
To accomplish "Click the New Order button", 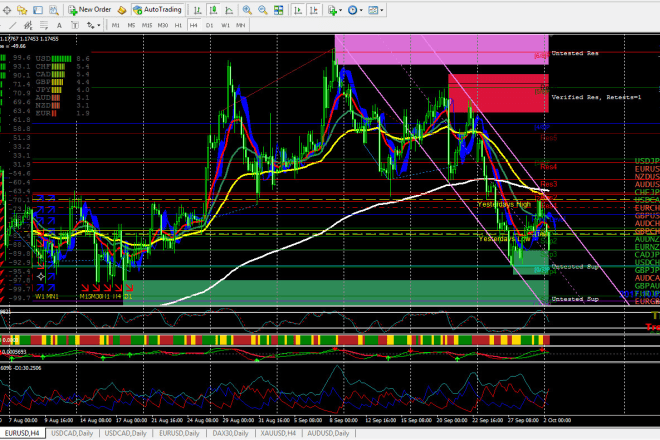I will (x=90, y=10).
